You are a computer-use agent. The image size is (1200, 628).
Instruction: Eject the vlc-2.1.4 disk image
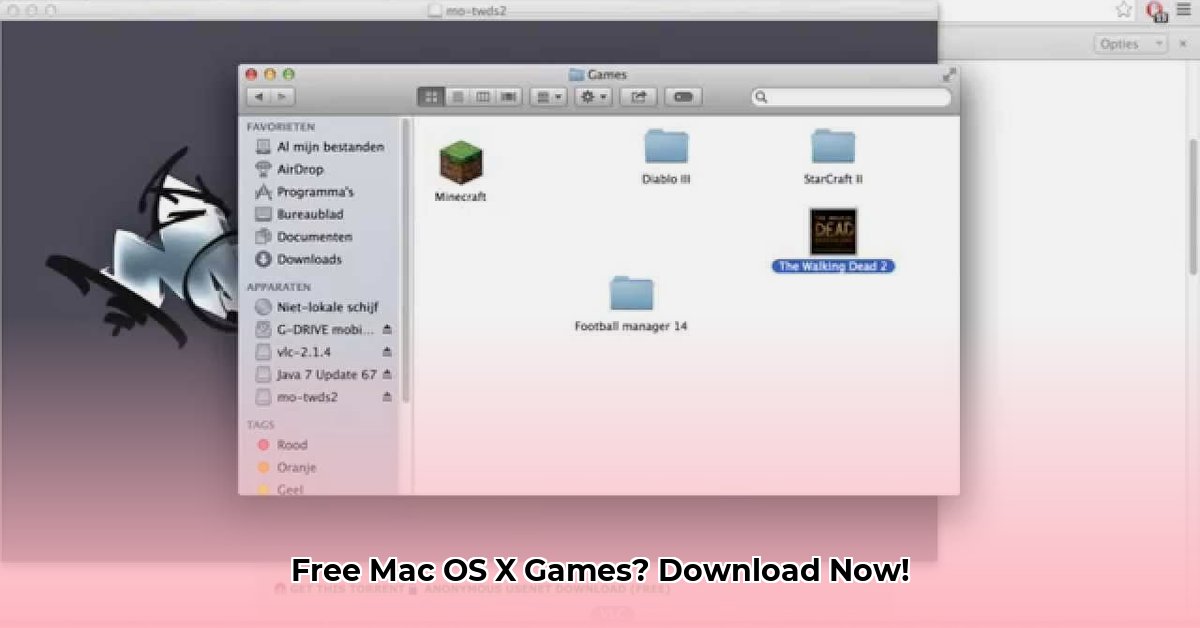388,352
